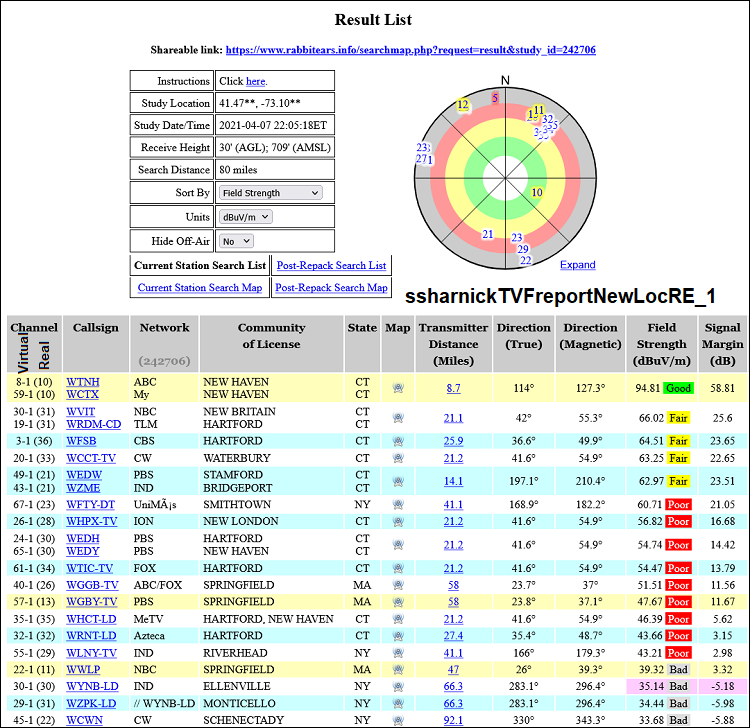
Task: Click station marker 10 on radar plot
Action: 537,192
